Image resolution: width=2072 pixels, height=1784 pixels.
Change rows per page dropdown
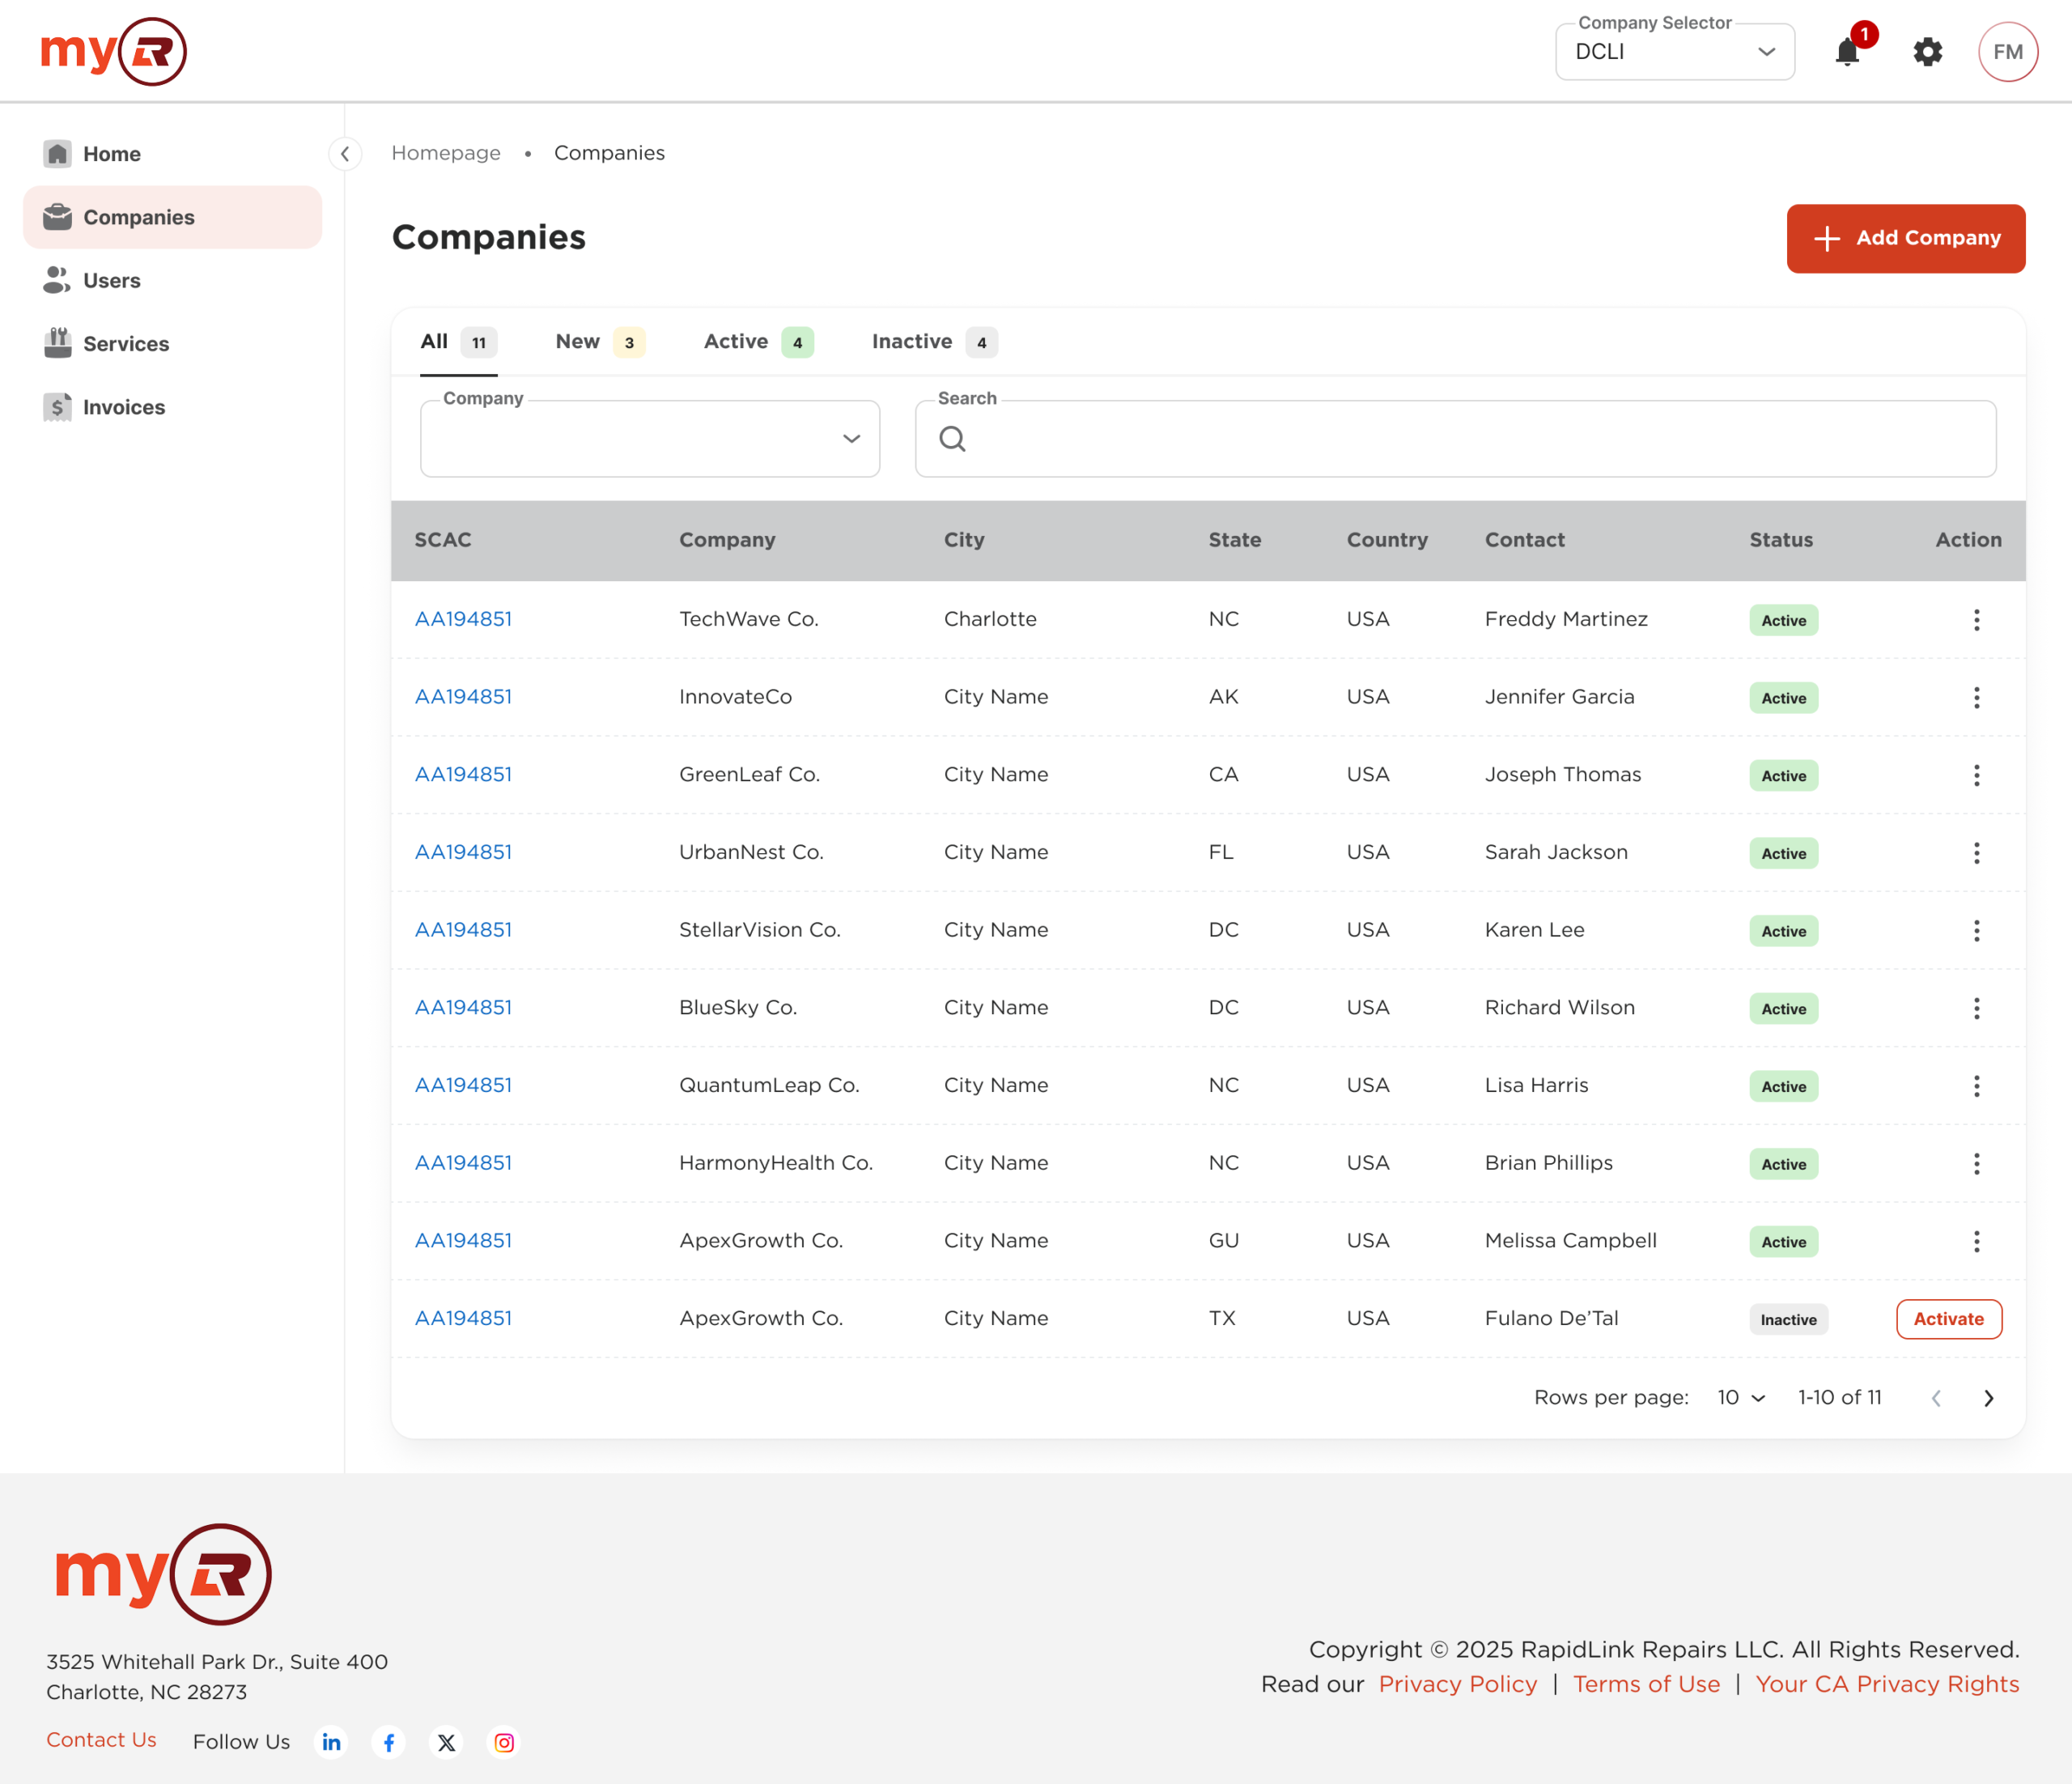[1741, 1397]
